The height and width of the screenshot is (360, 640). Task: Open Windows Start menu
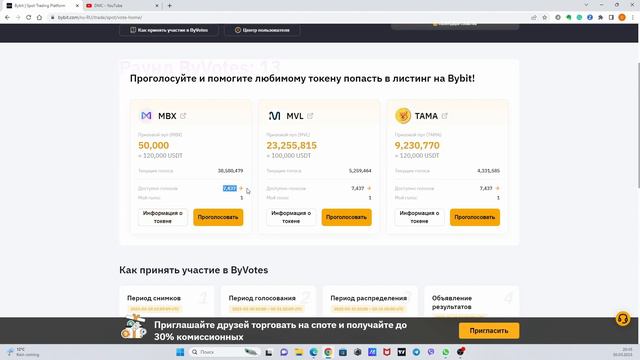(x=180, y=352)
